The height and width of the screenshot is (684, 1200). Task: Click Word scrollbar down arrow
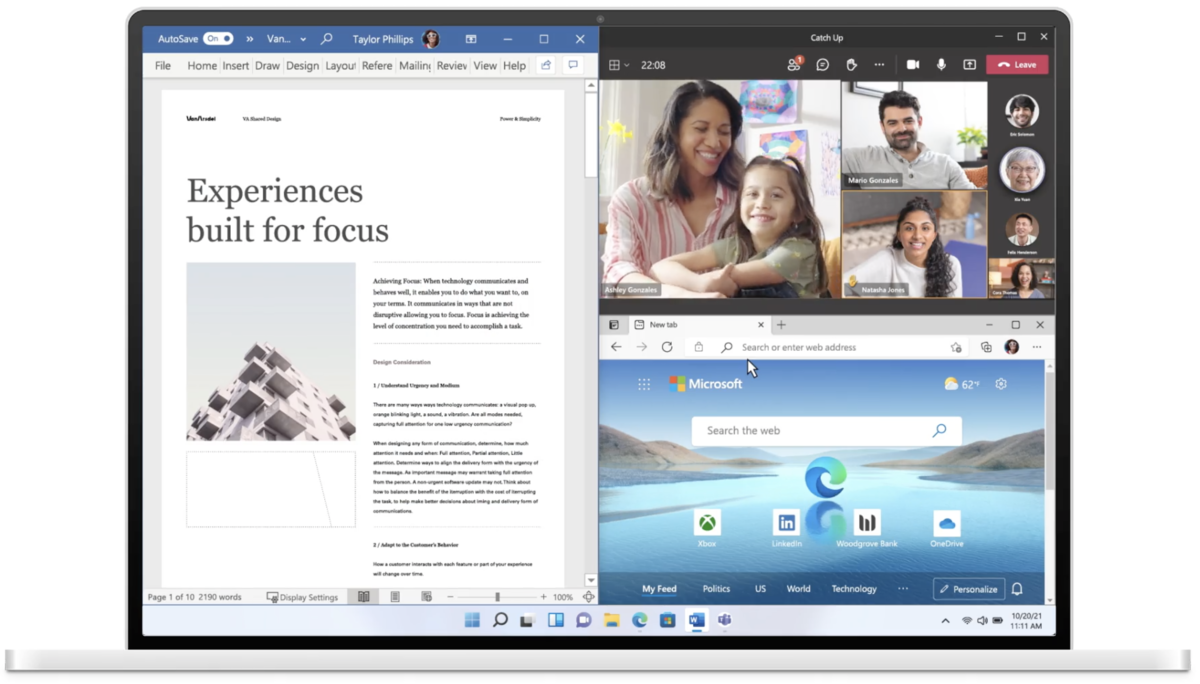[591, 580]
